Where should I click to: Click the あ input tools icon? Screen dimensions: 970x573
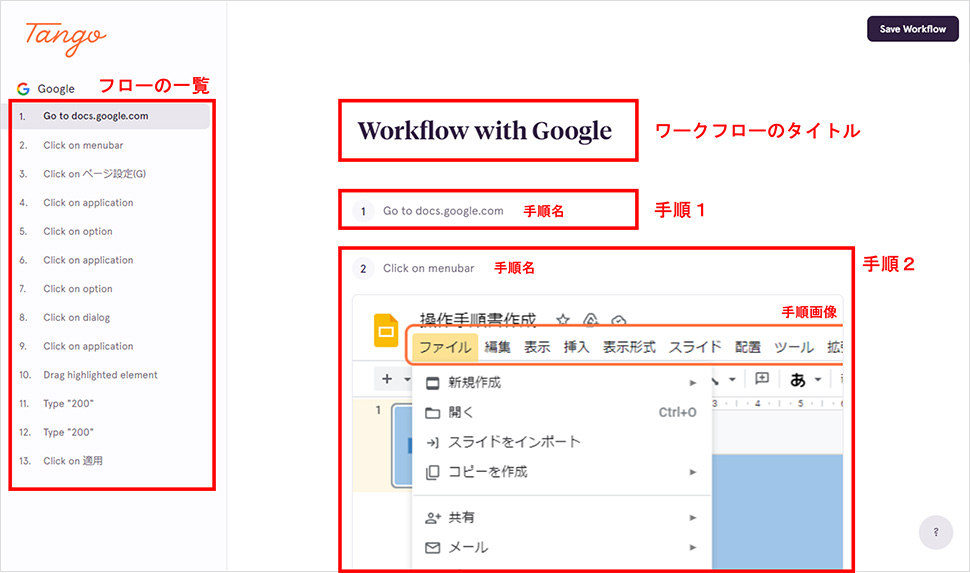pyautogui.click(x=797, y=379)
